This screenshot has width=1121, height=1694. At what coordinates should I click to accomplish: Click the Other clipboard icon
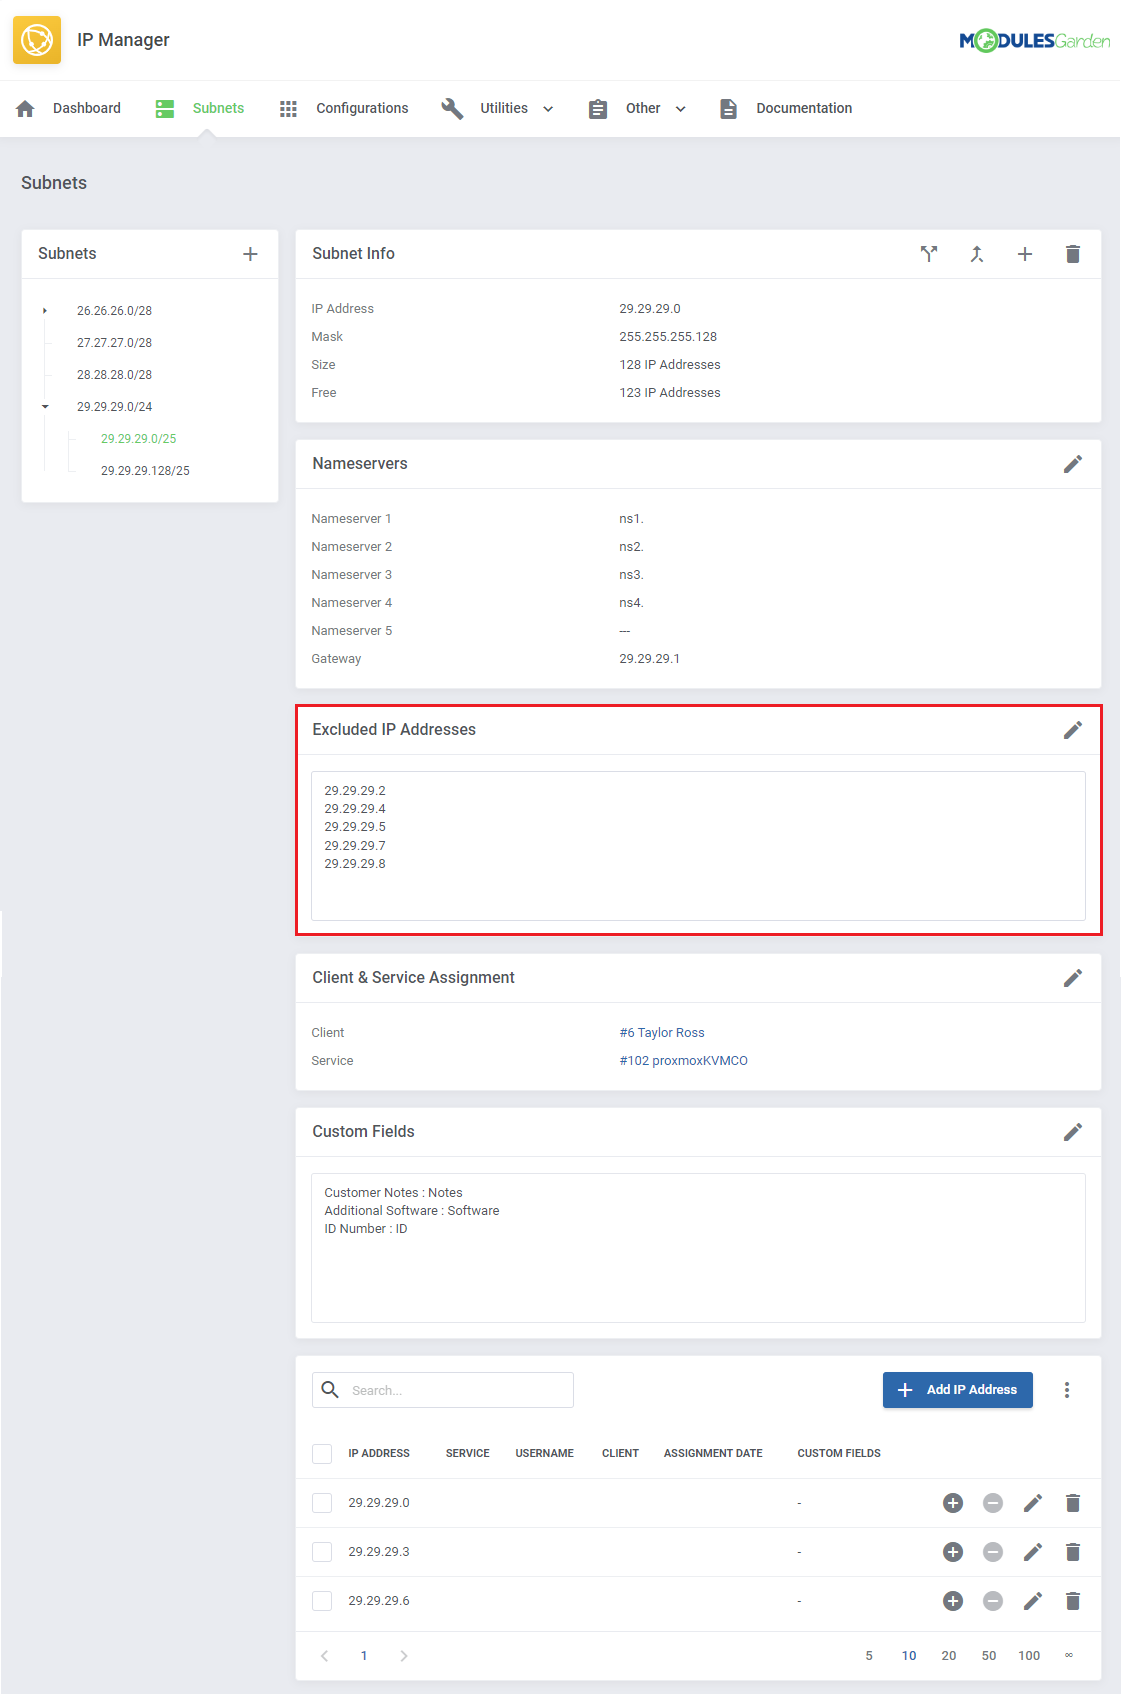pyautogui.click(x=598, y=108)
